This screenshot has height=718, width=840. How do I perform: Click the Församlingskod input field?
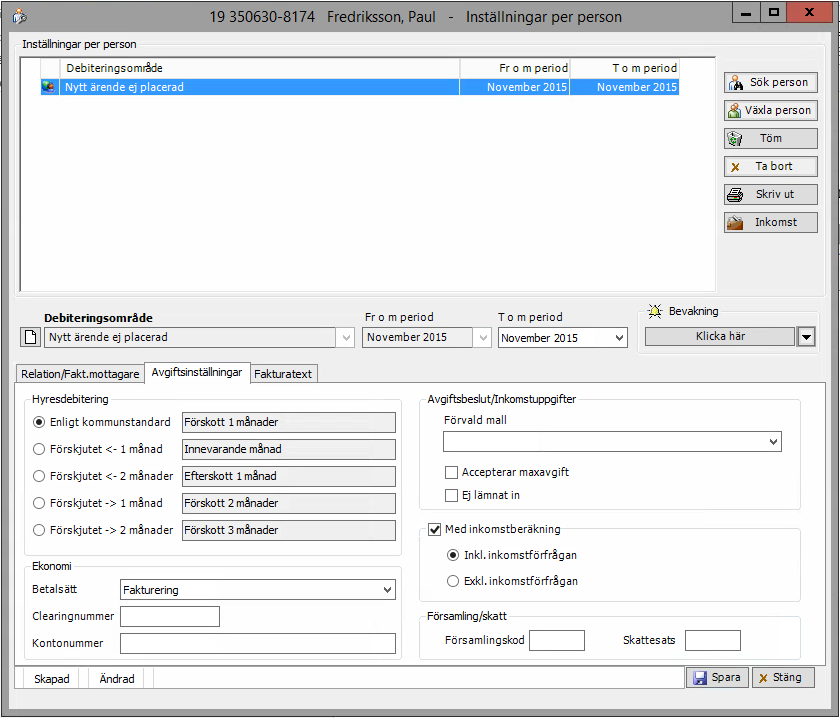click(x=557, y=640)
